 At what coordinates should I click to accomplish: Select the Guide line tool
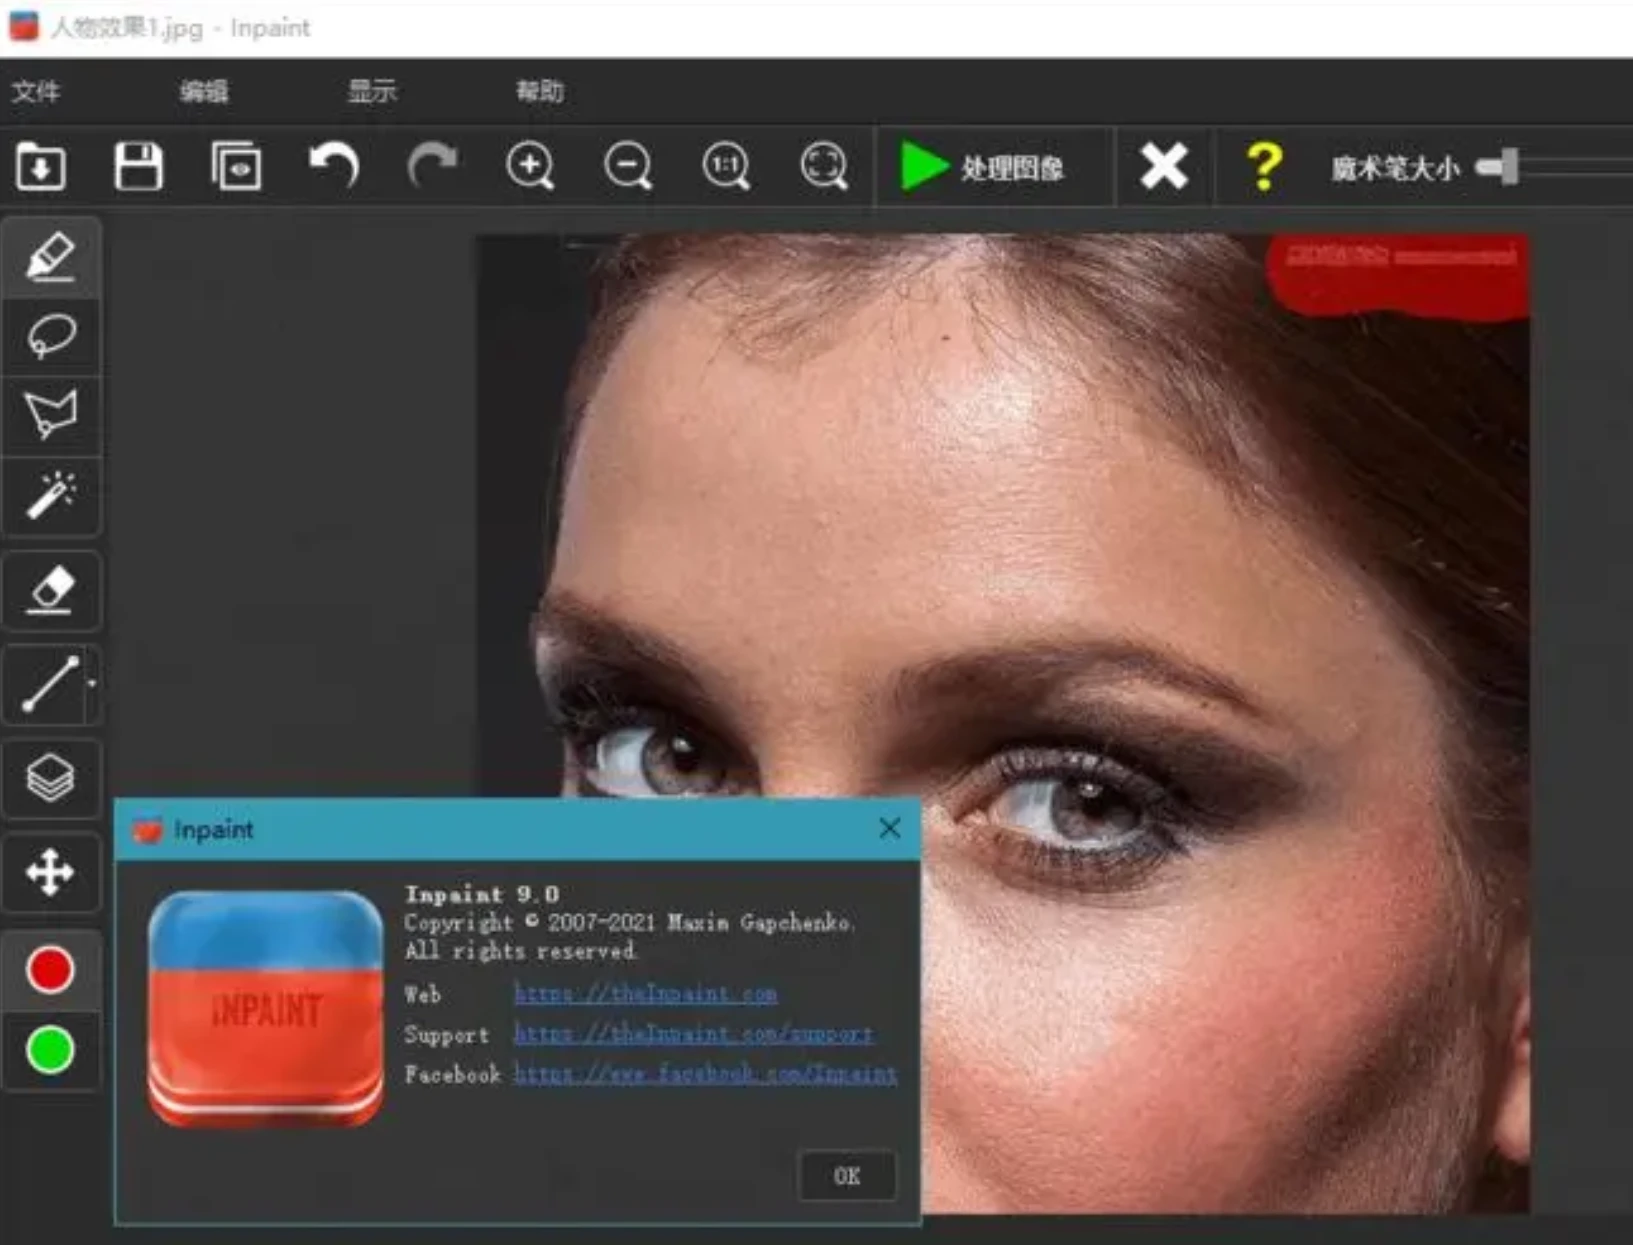point(46,684)
